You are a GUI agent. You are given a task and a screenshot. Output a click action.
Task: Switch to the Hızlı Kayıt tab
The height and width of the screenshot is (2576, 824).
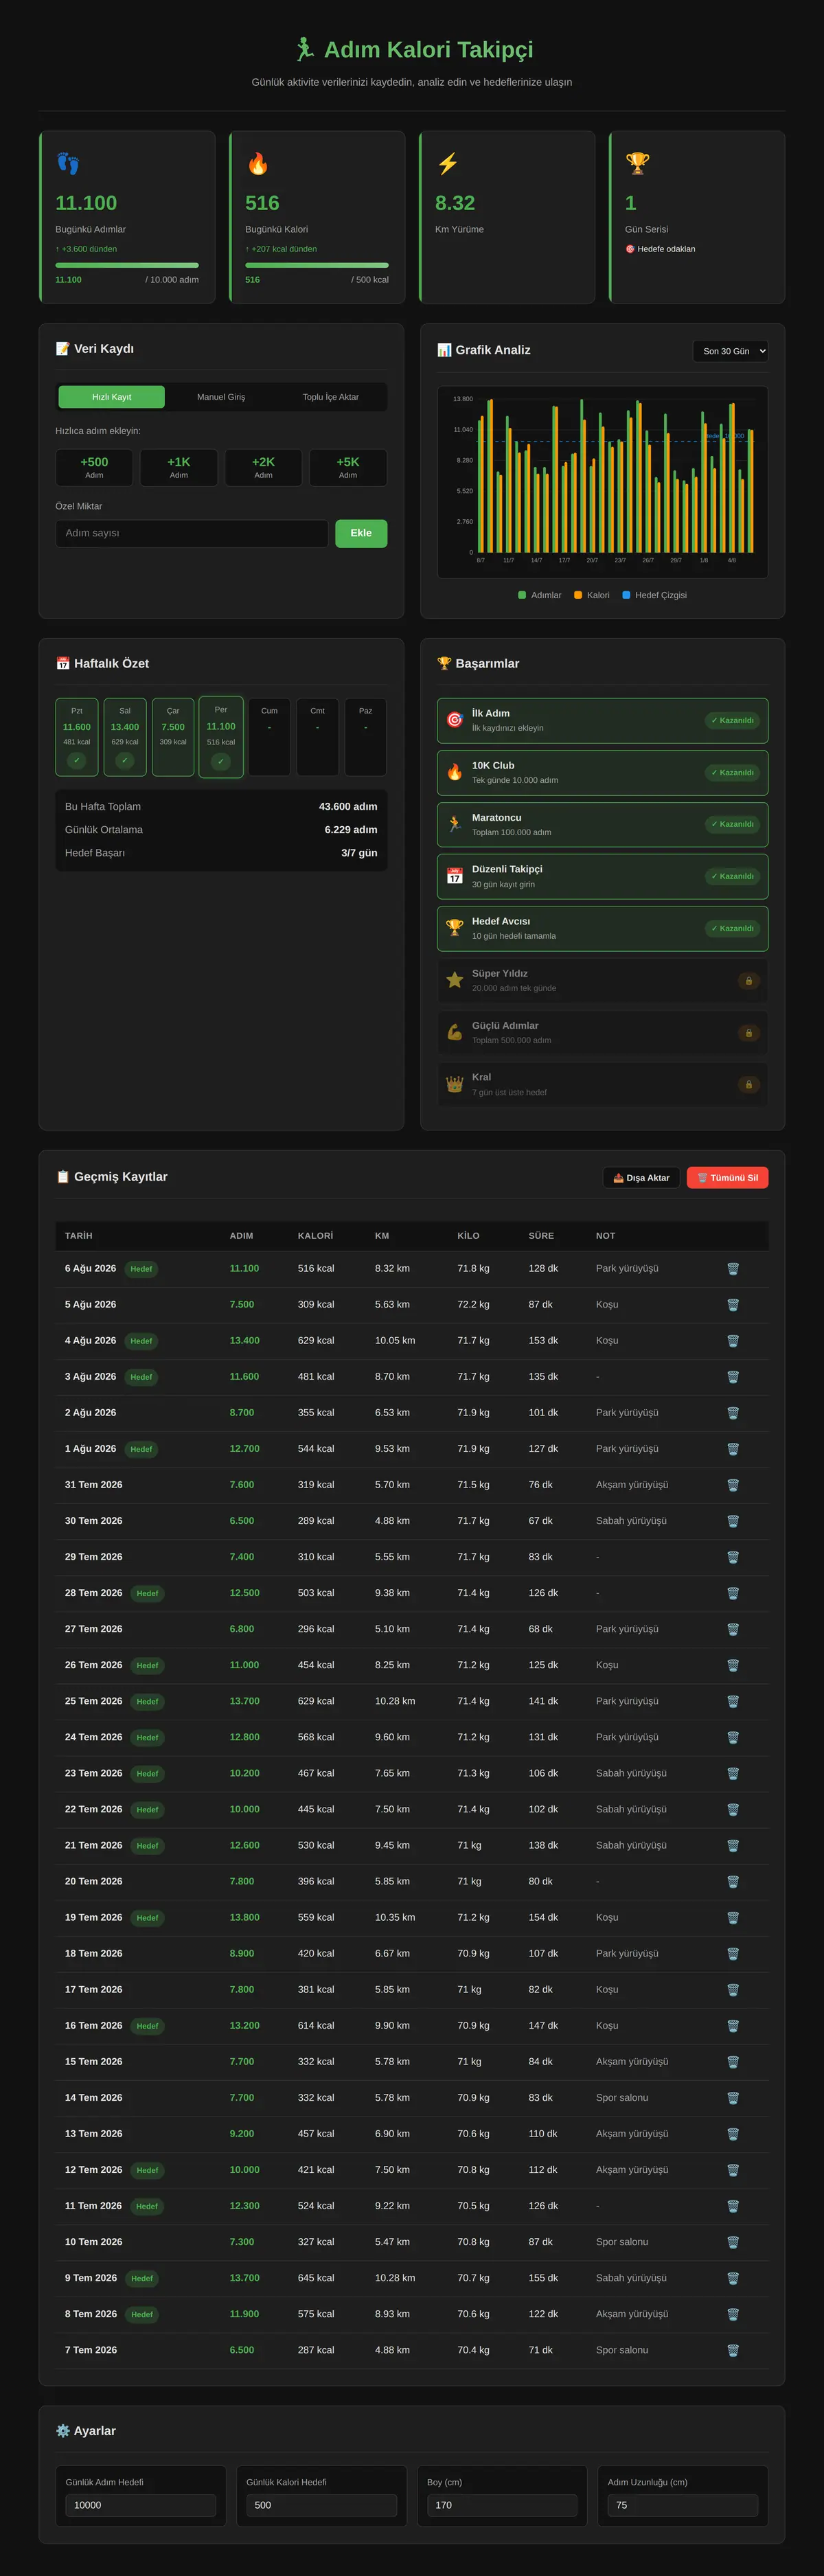tap(112, 397)
